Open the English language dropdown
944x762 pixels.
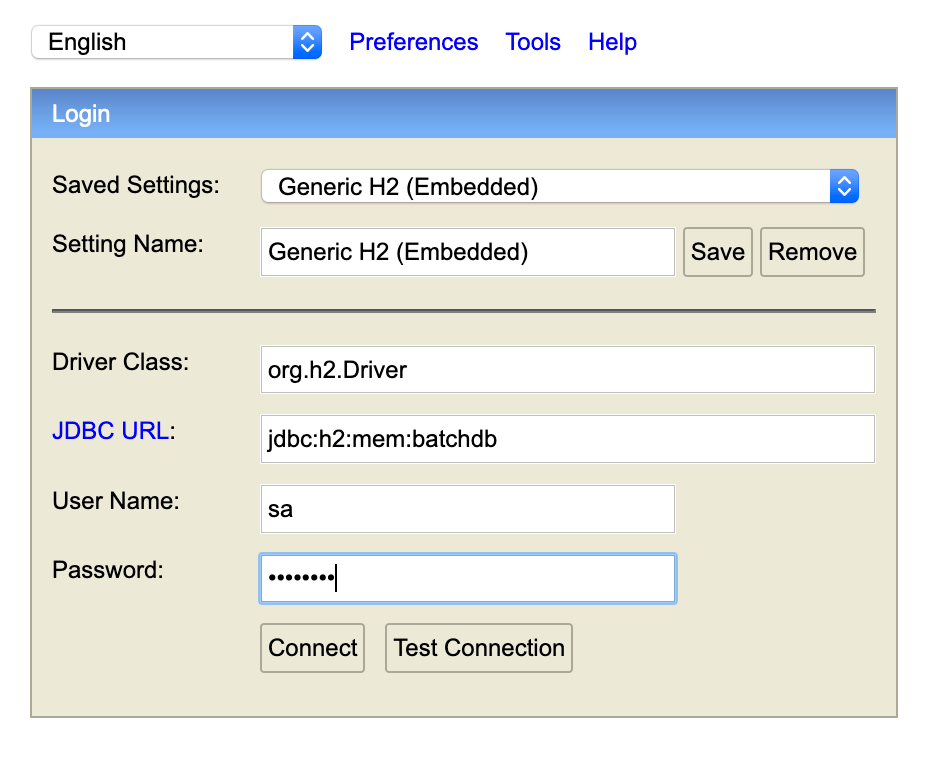click(x=176, y=42)
